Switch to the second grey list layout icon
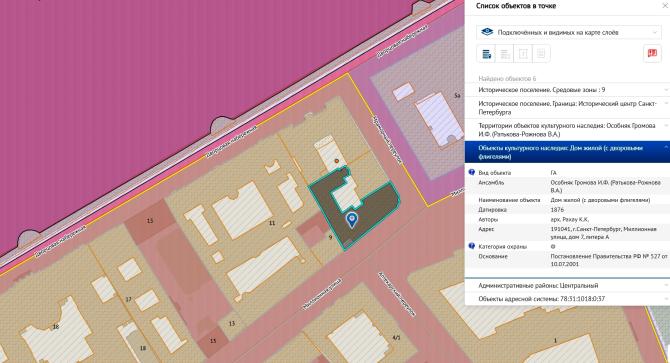This screenshot has width=670, height=363. coord(505,54)
